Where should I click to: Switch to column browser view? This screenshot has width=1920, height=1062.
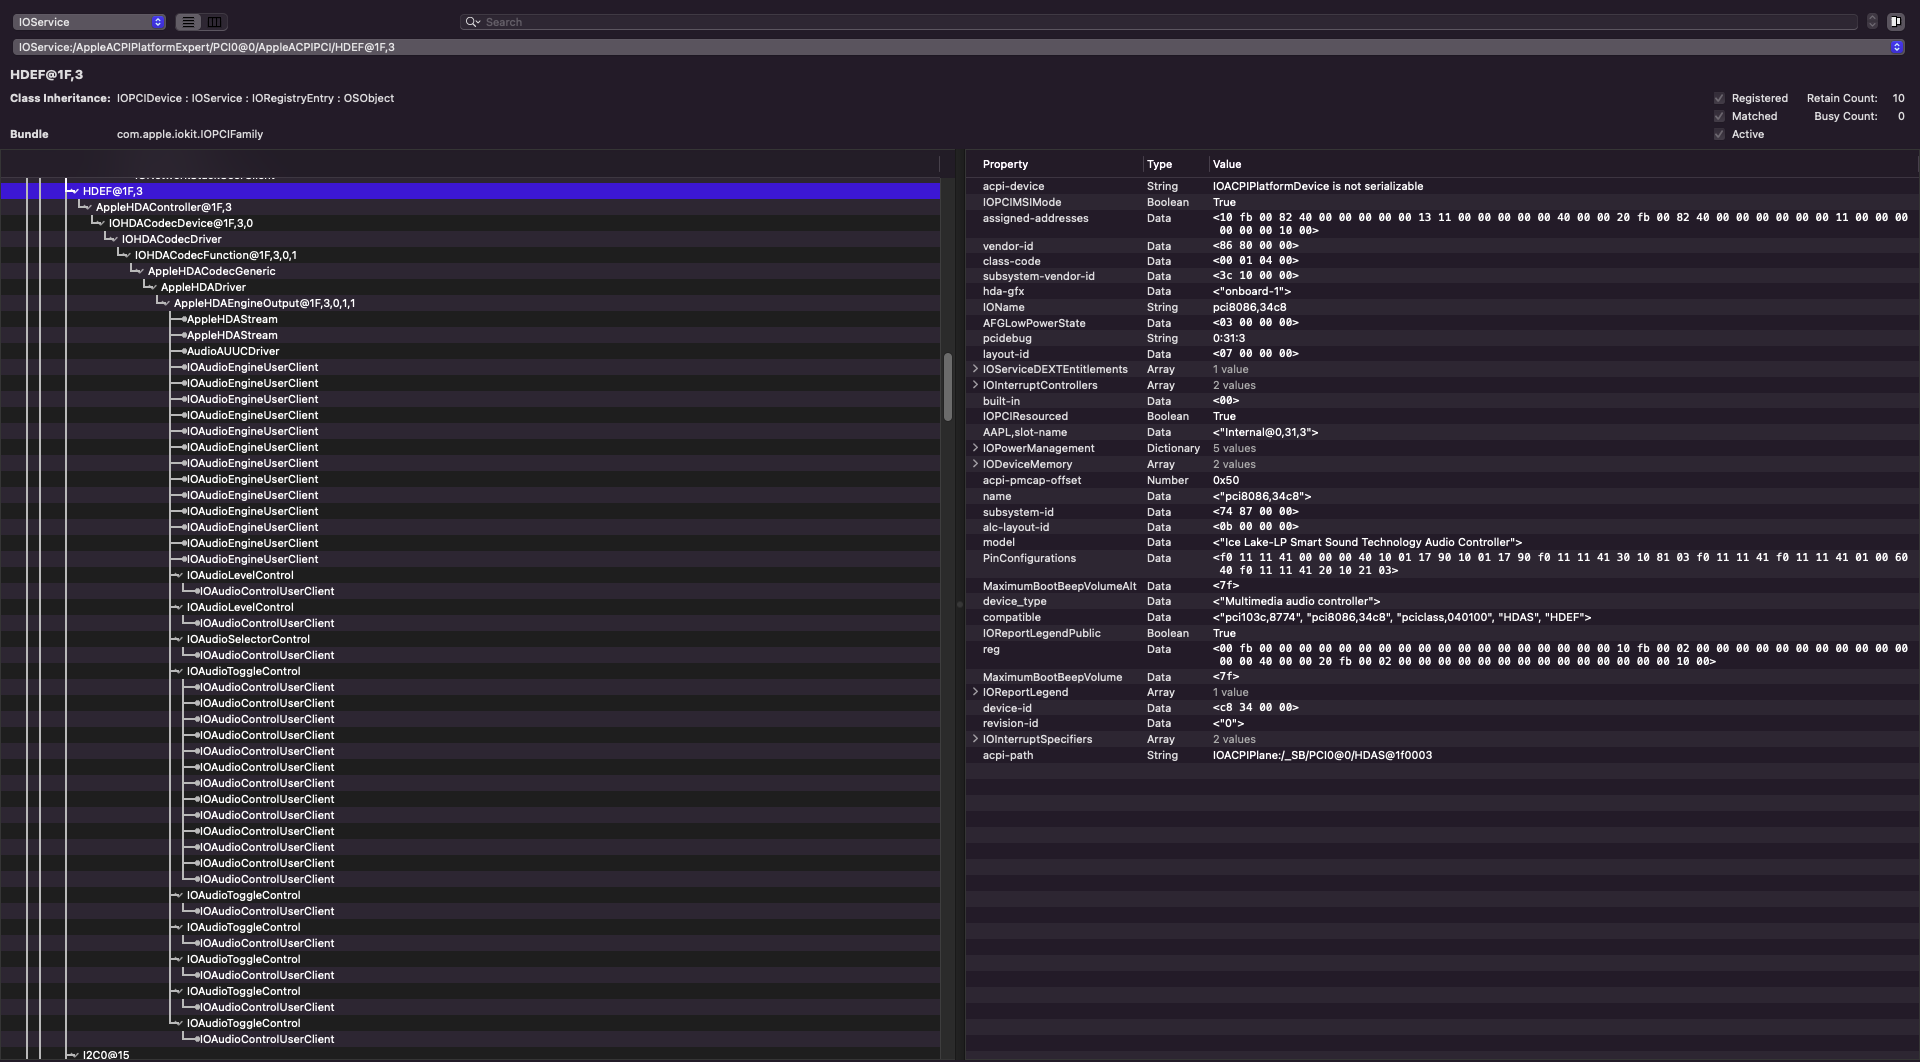[x=214, y=22]
